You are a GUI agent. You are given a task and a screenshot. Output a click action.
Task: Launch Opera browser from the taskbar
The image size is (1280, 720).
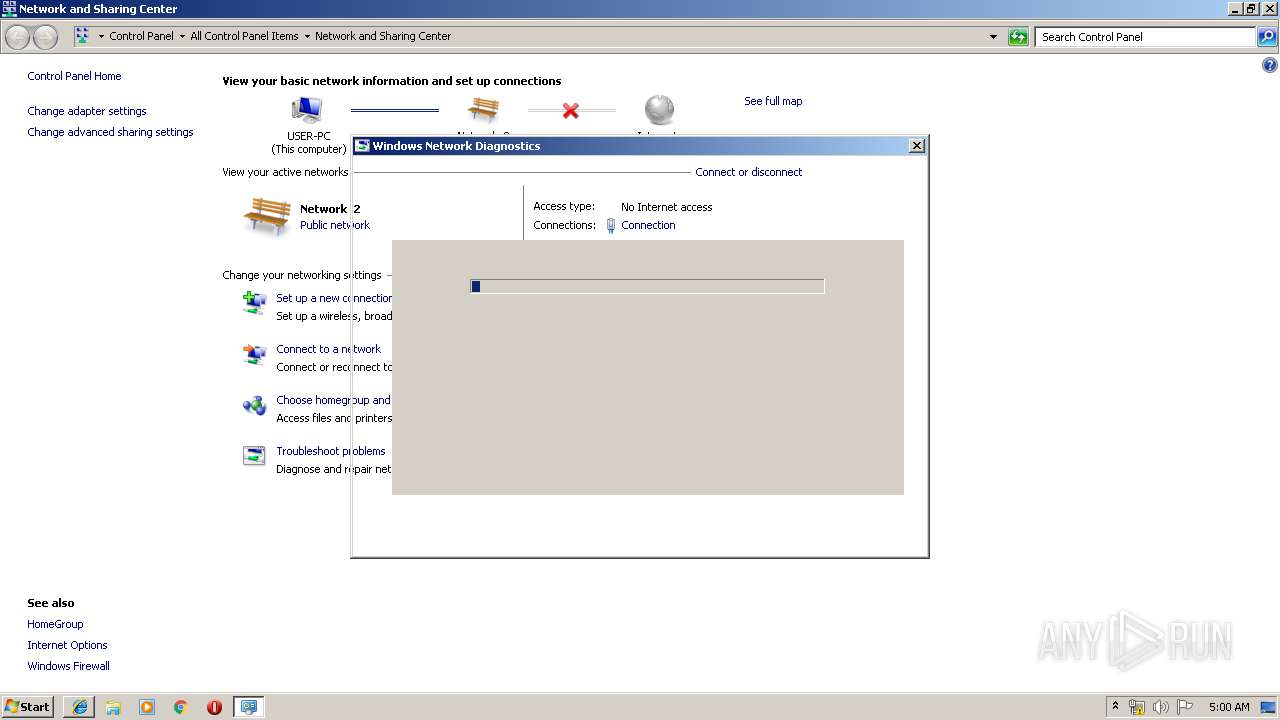point(214,707)
